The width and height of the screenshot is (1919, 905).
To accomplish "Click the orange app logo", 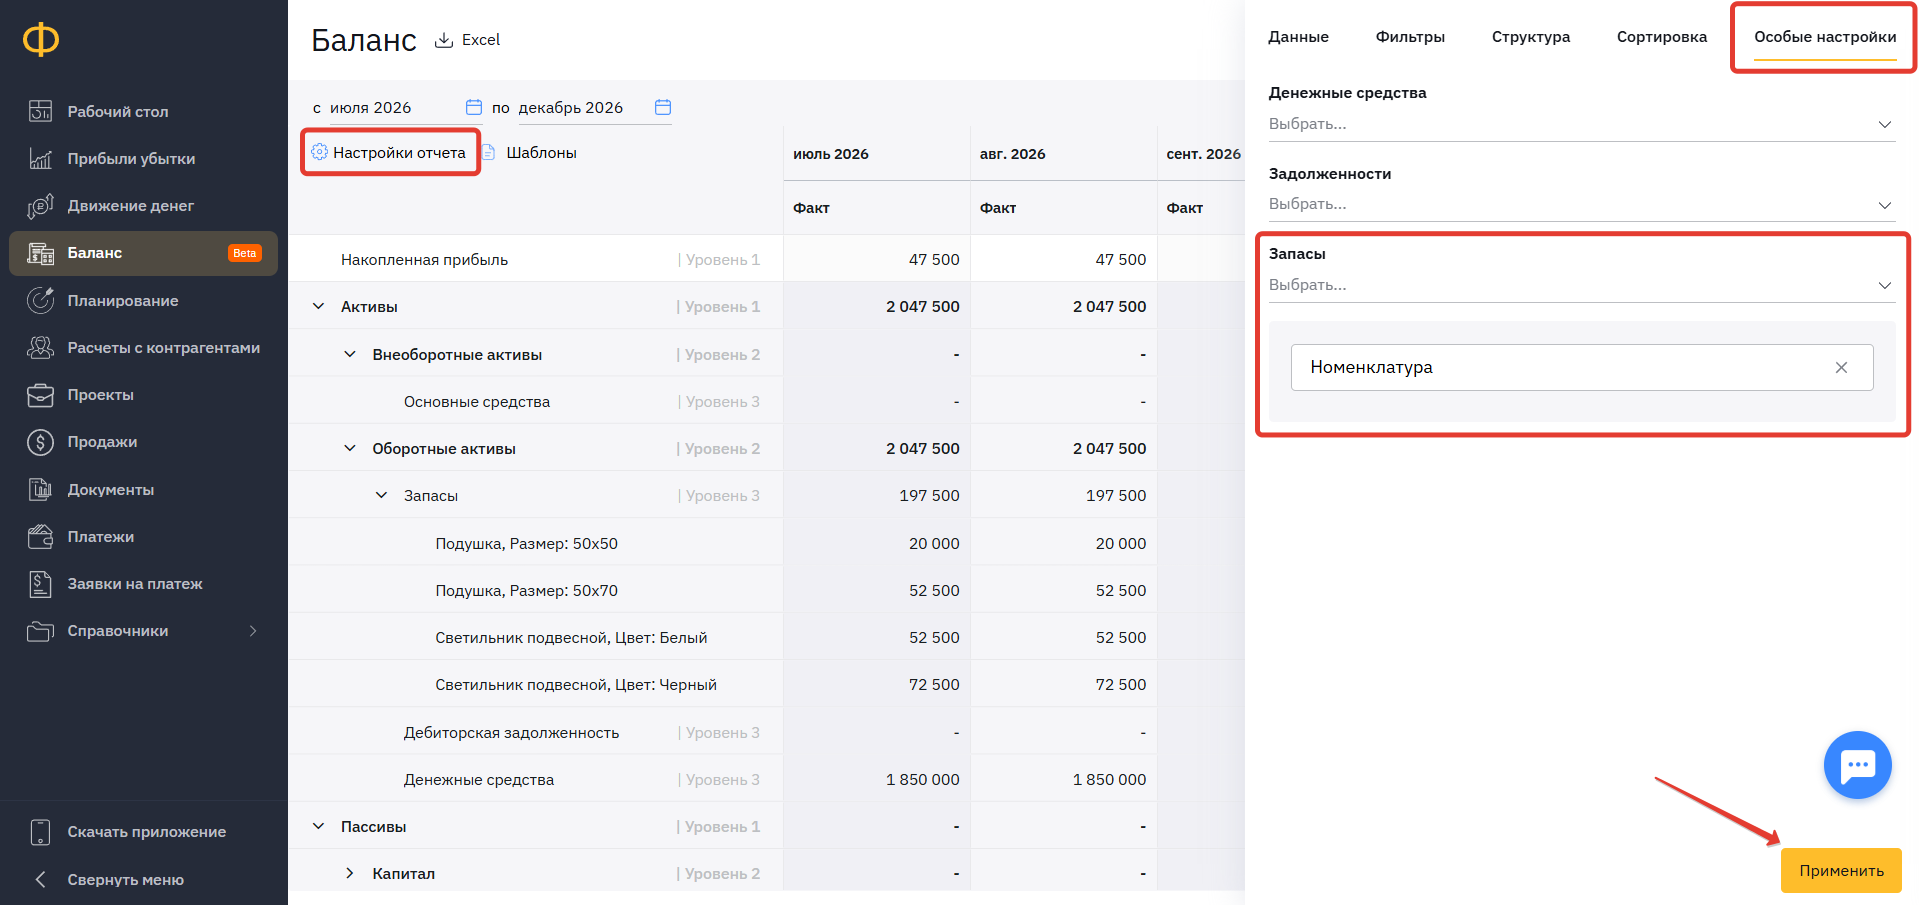I will [41, 40].
